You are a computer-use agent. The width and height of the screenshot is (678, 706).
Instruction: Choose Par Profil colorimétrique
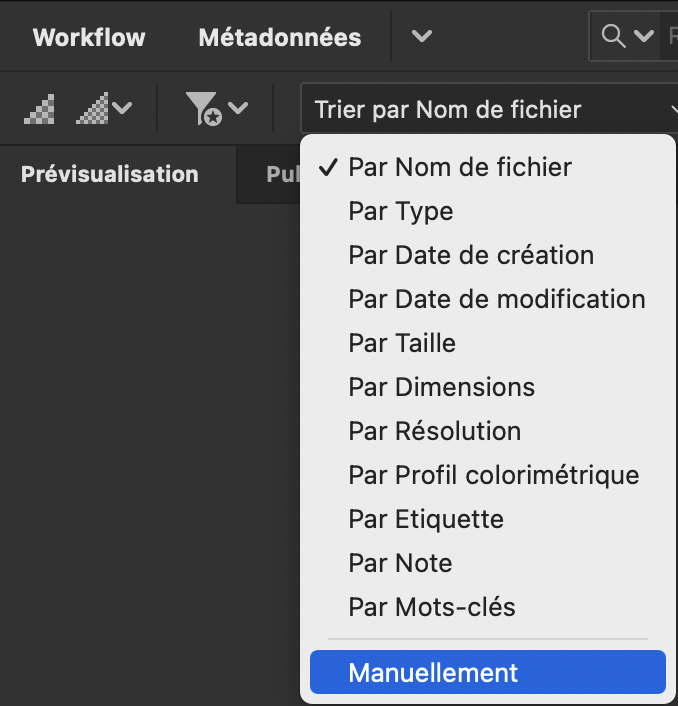pos(494,475)
